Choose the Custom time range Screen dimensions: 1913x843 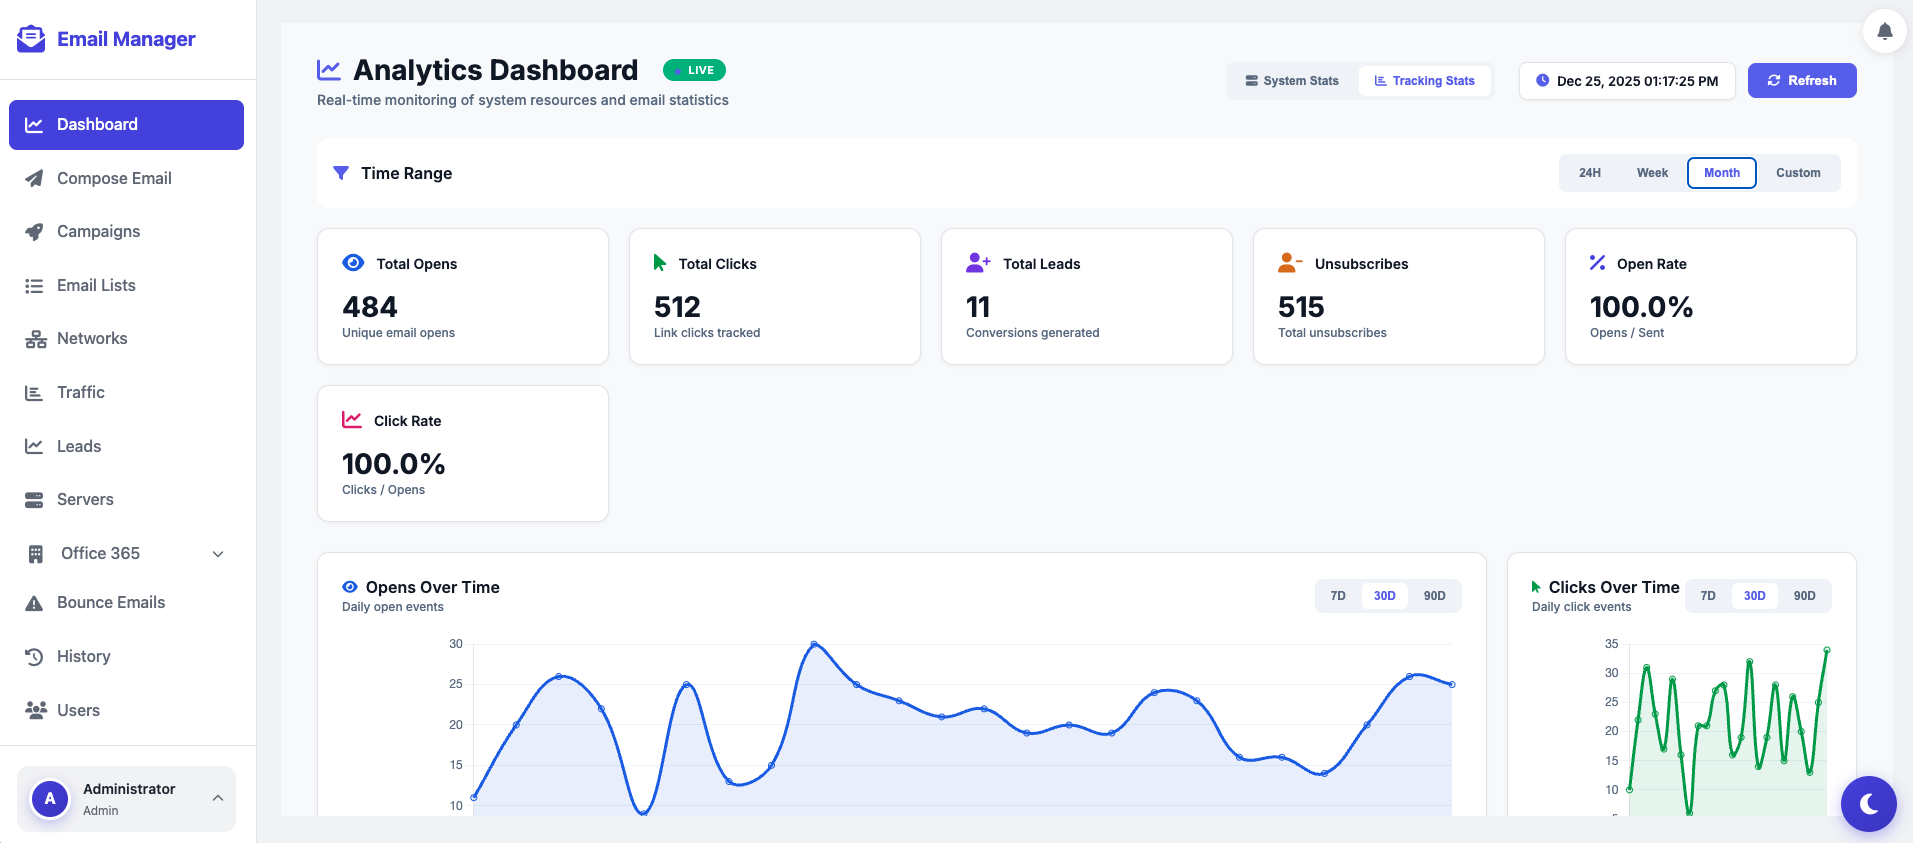tap(1797, 173)
